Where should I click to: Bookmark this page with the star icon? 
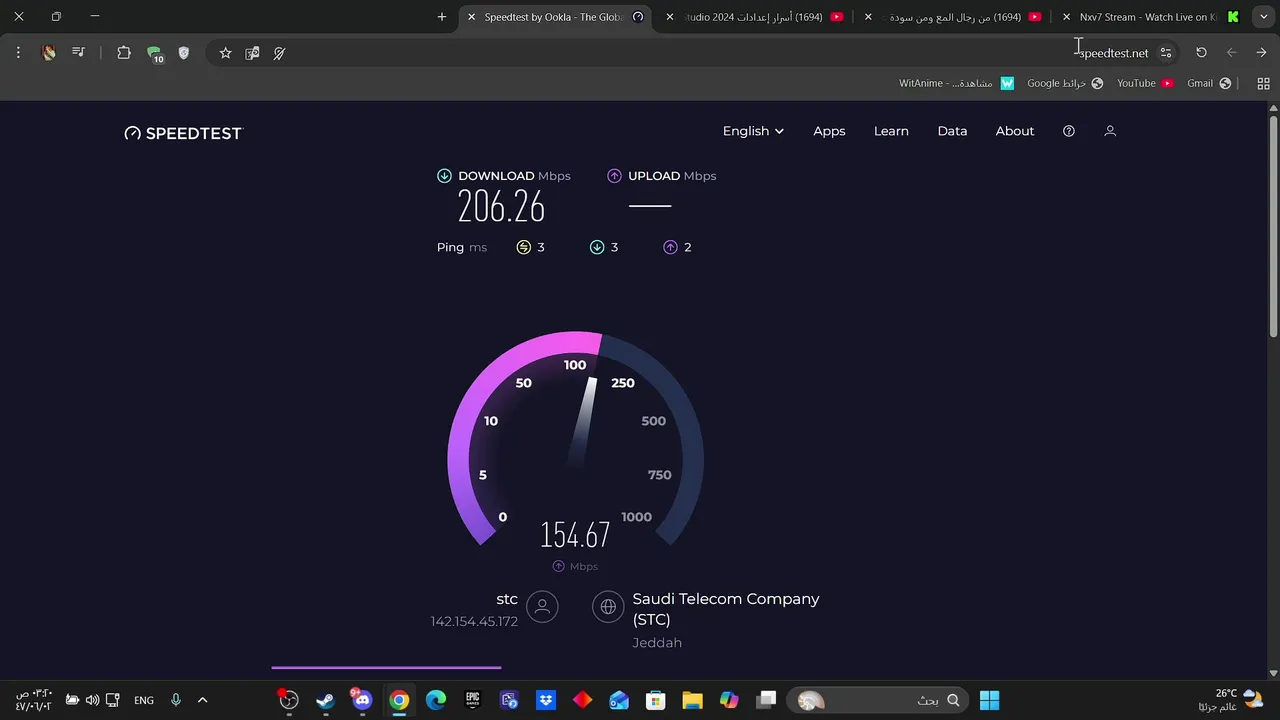tap(225, 53)
